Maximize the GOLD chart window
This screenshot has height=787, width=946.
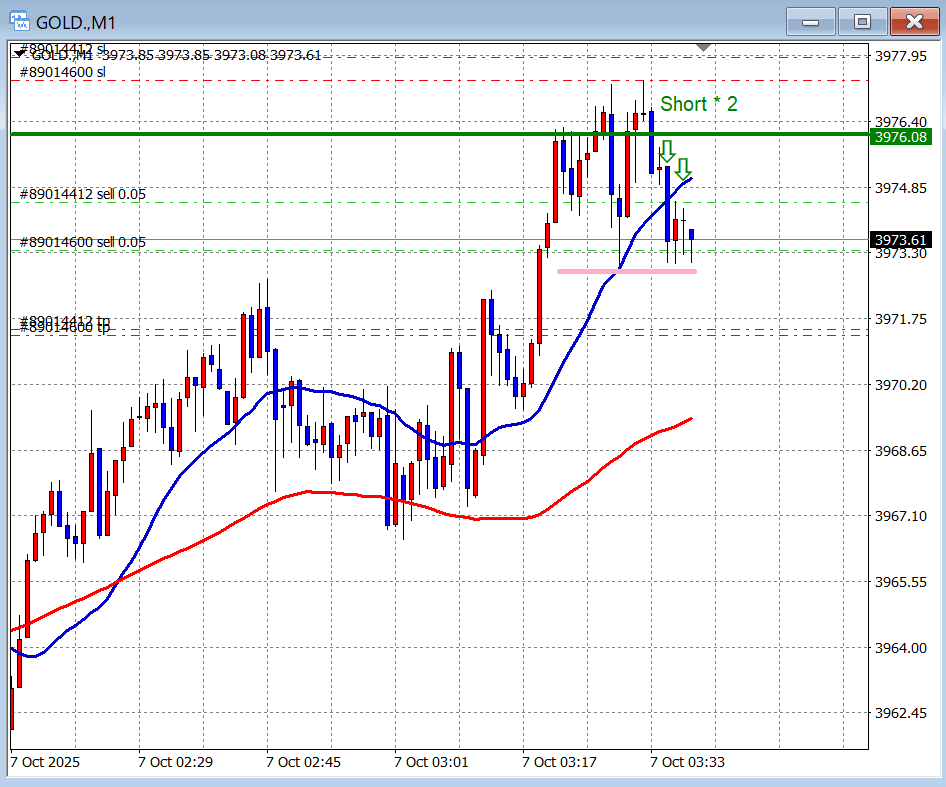point(861,21)
